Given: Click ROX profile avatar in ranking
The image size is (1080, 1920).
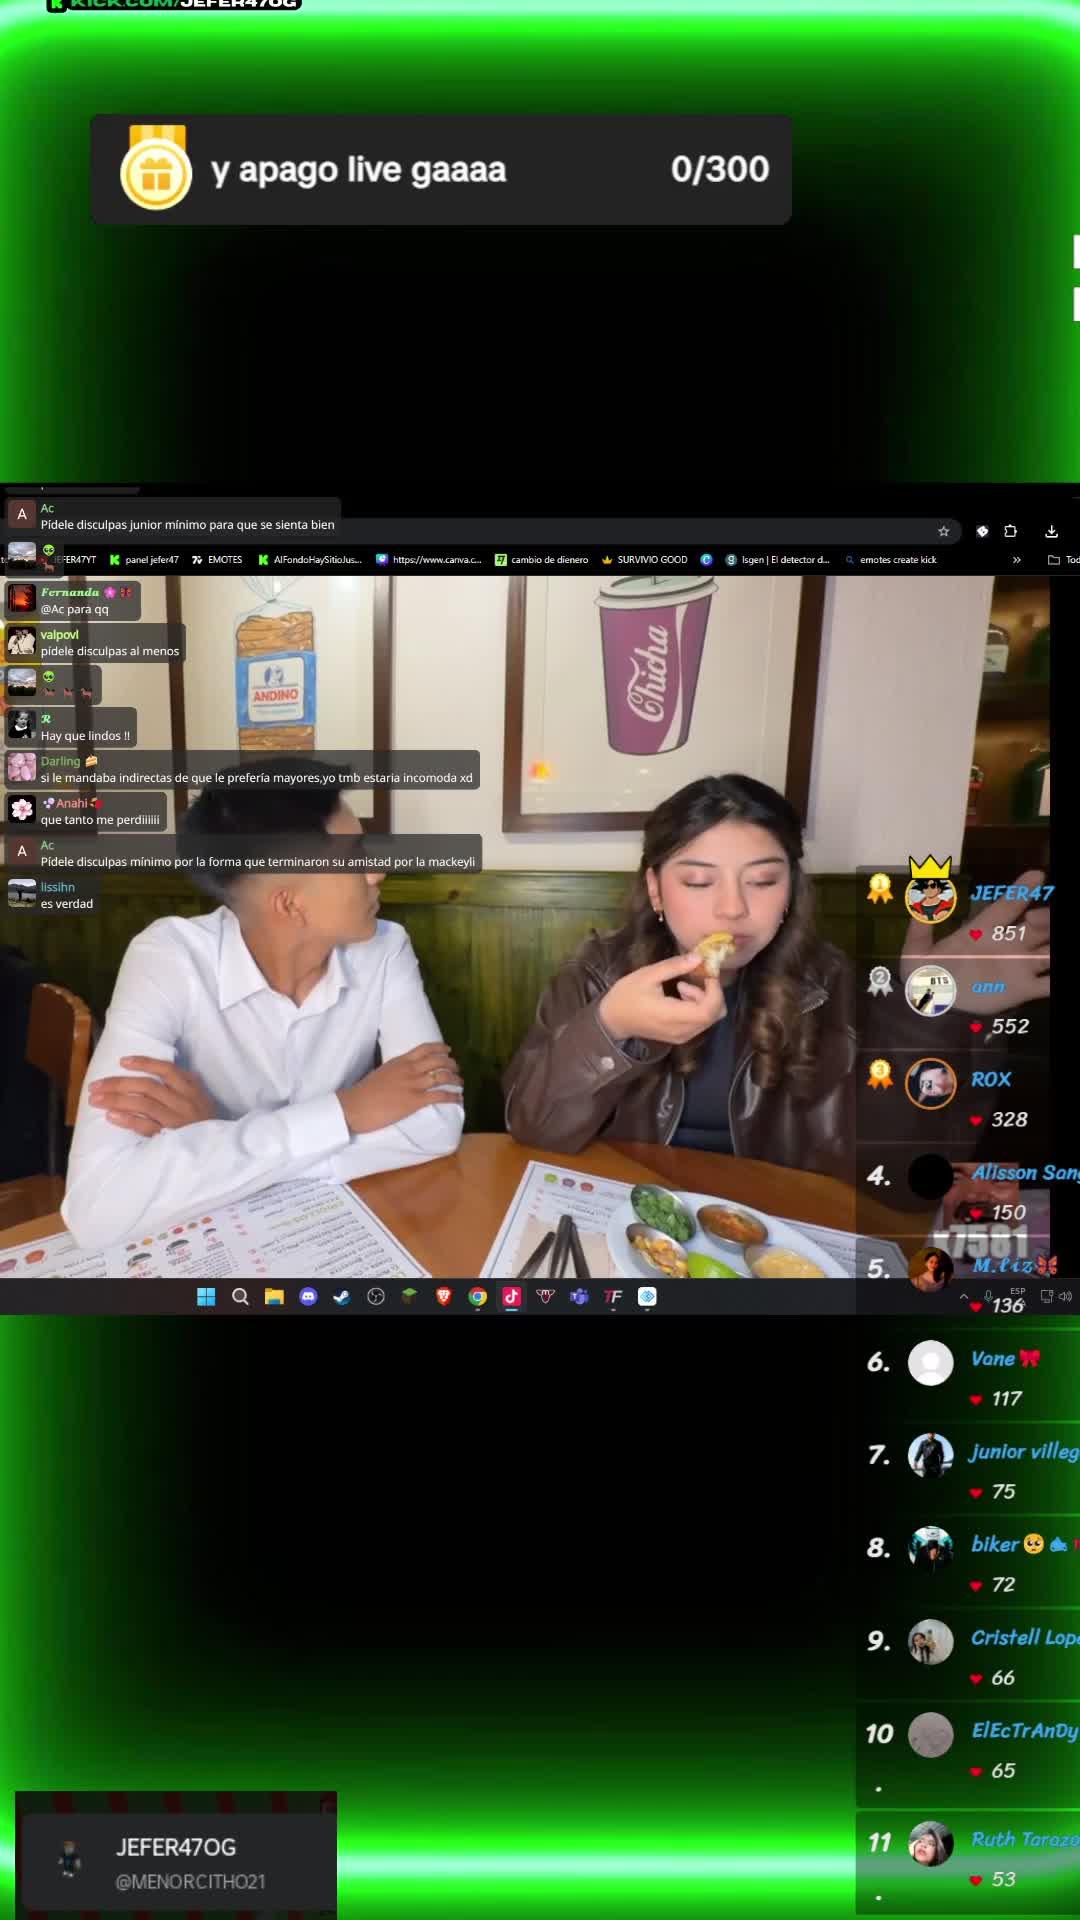Looking at the screenshot, I should tap(930, 1083).
